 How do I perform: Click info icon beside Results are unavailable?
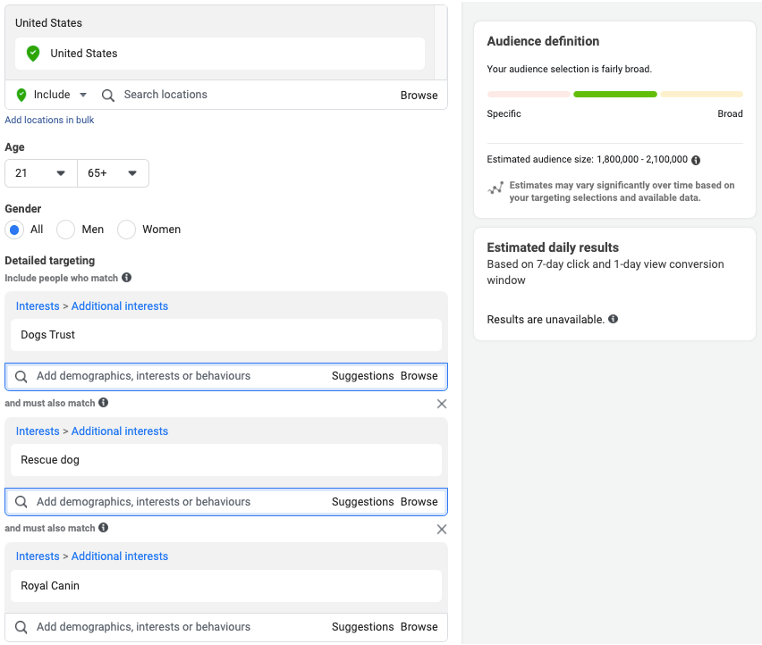pos(613,320)
